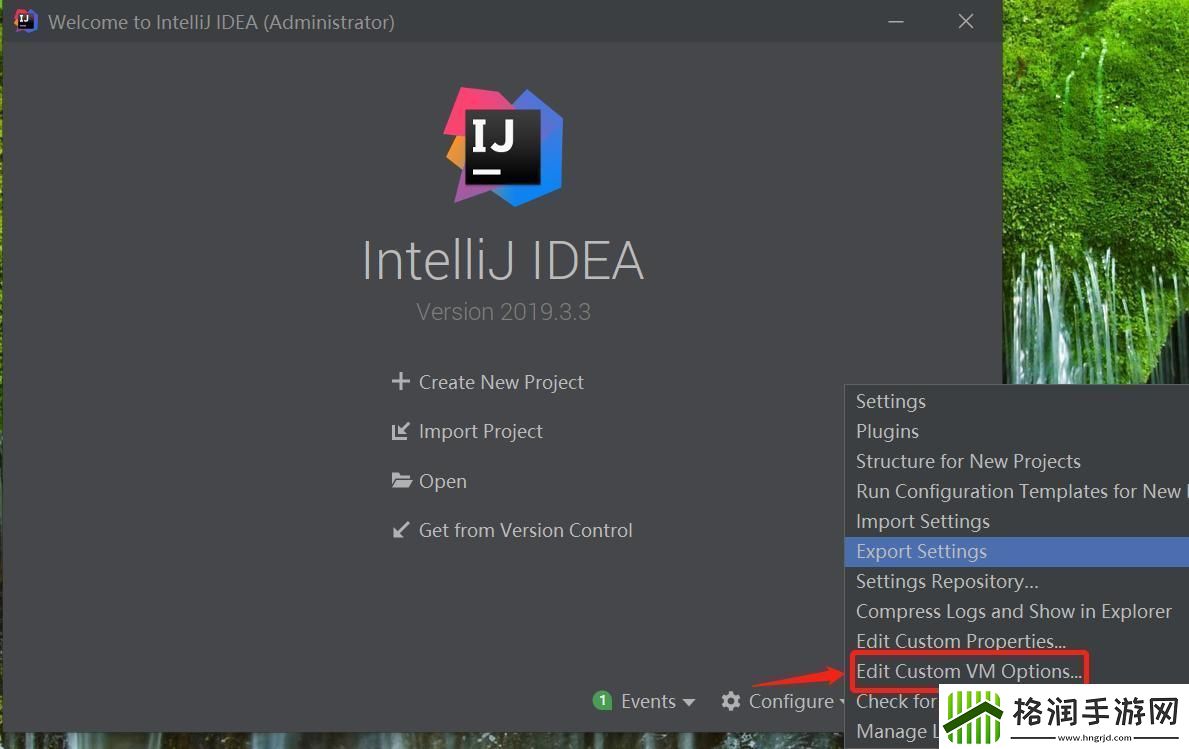Select Import Settings menu item
Screen dimensions: 1189x749
[x=922, y=521]
